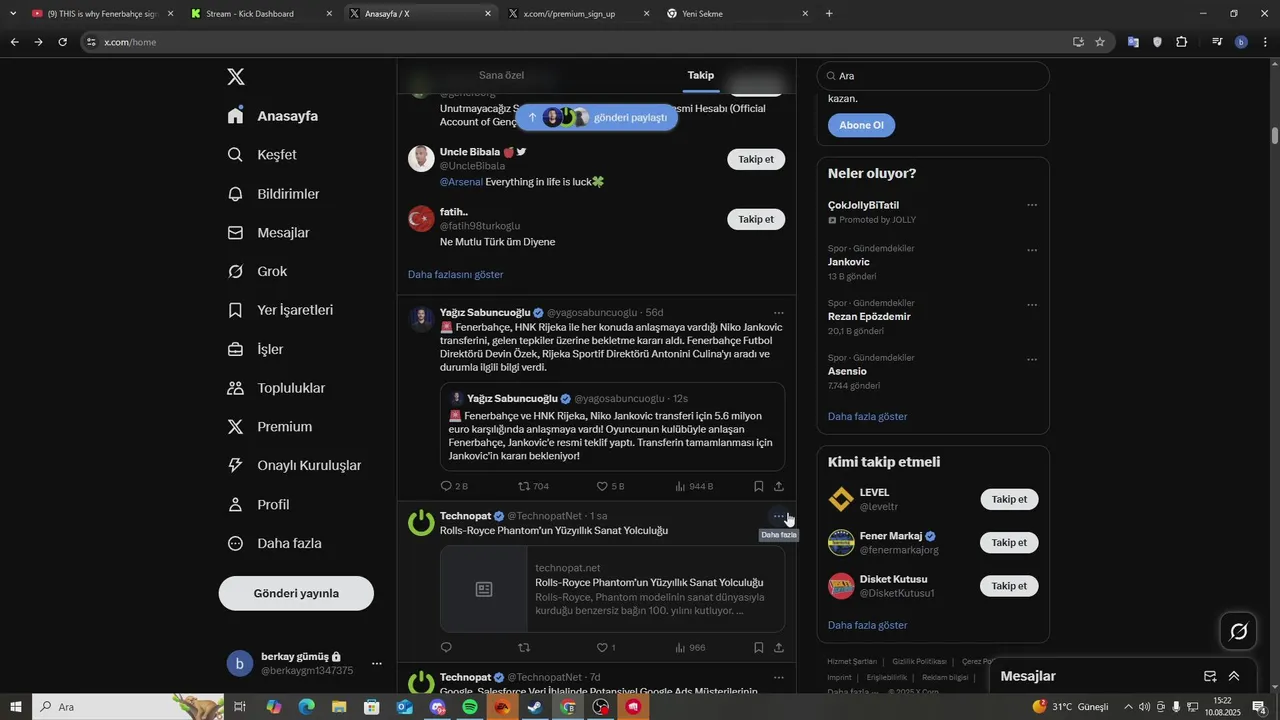Open options for ÇokJollyBiTatil trend
This screenshot has width=1280, height=720.
[x=1032, y=205]
